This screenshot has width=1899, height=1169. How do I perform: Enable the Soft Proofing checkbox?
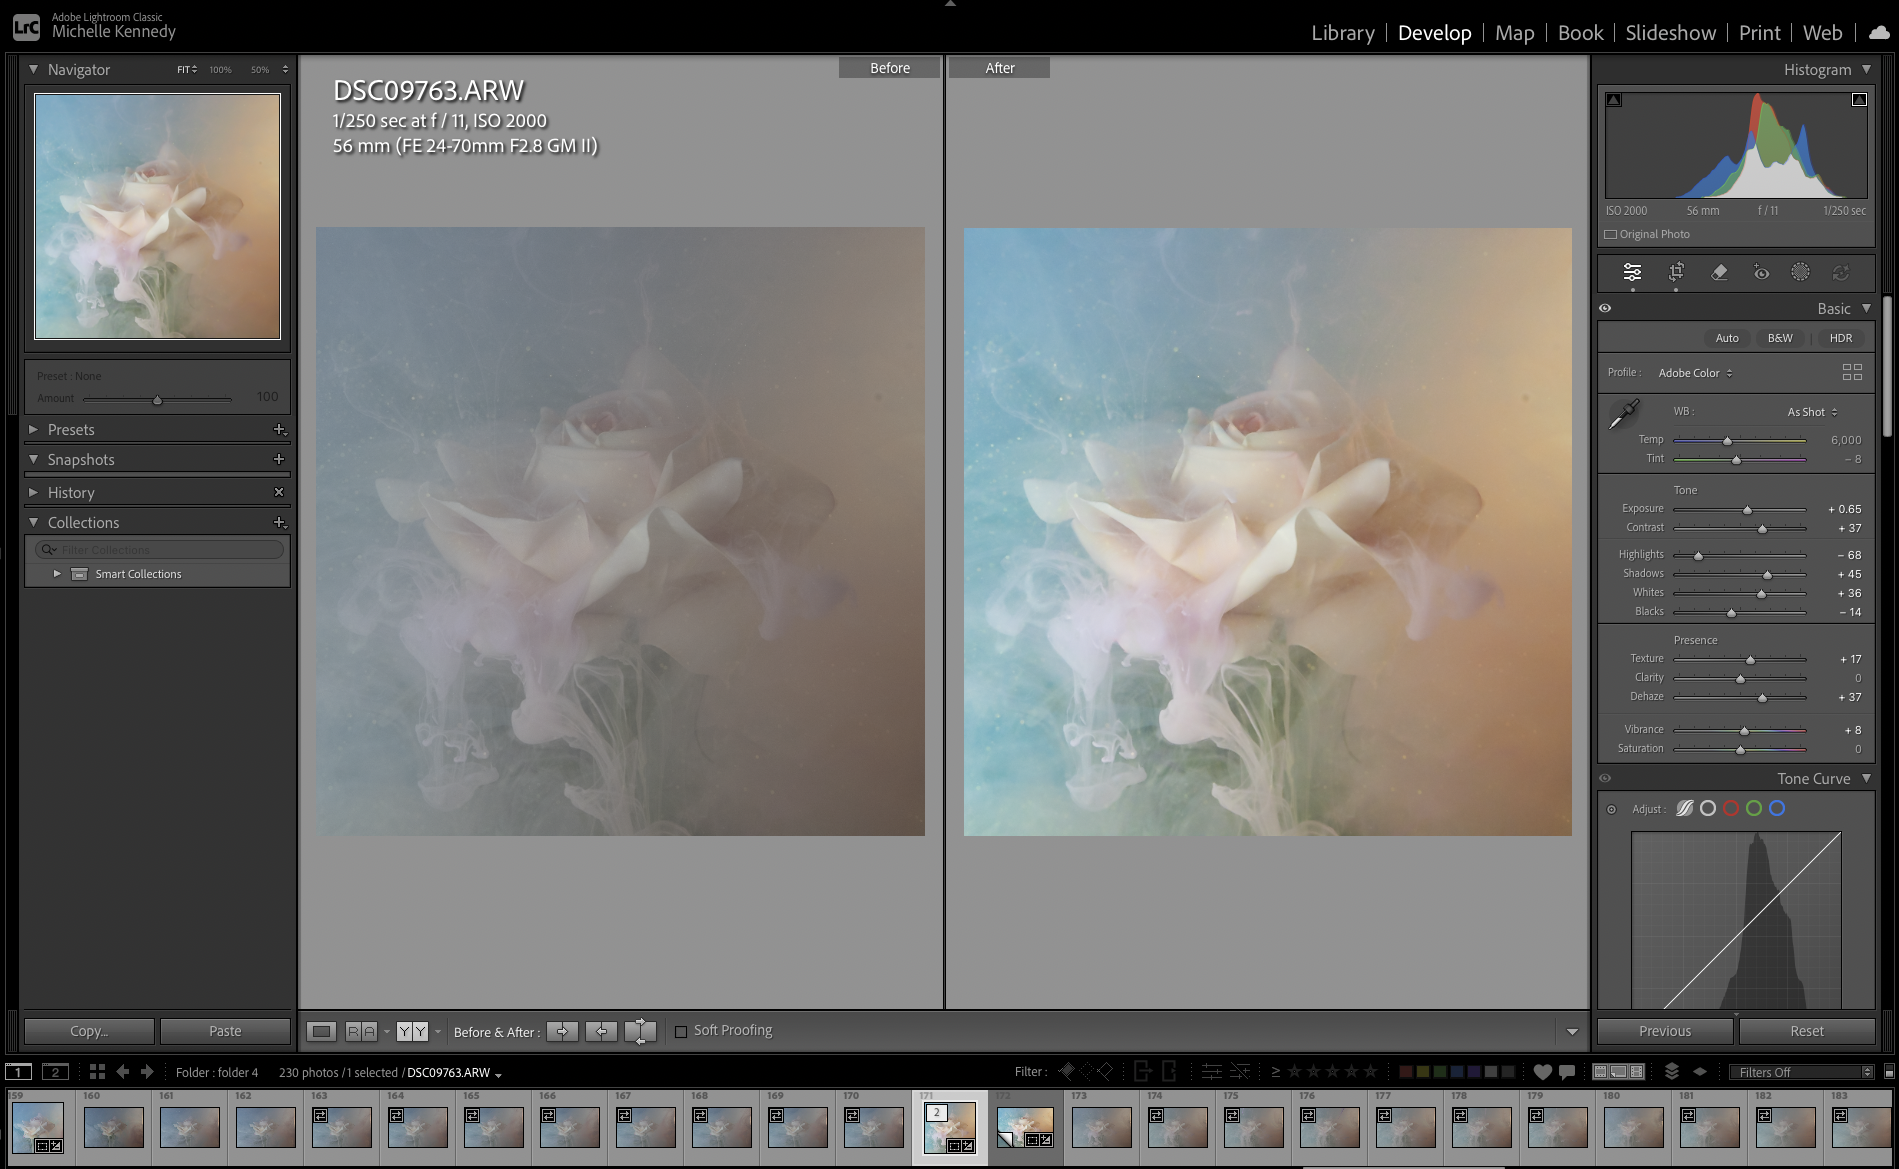pos(681,1031)
